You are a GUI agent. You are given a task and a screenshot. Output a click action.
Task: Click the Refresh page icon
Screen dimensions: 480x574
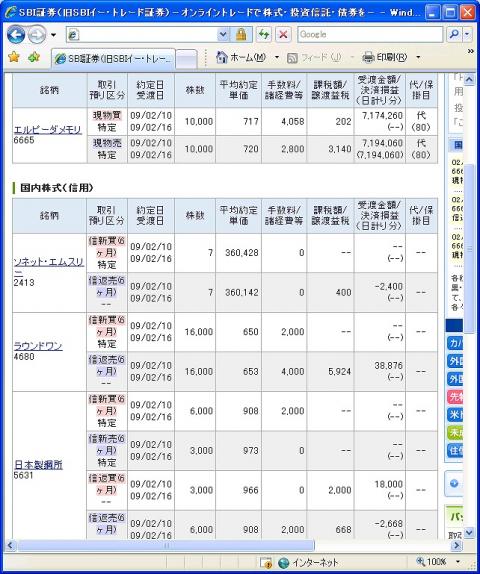[264, 35]
